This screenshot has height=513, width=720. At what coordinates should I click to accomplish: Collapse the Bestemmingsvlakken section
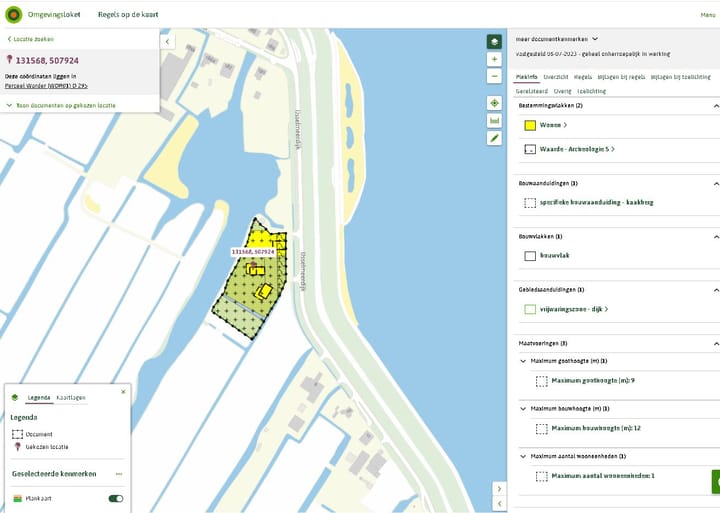715,105
